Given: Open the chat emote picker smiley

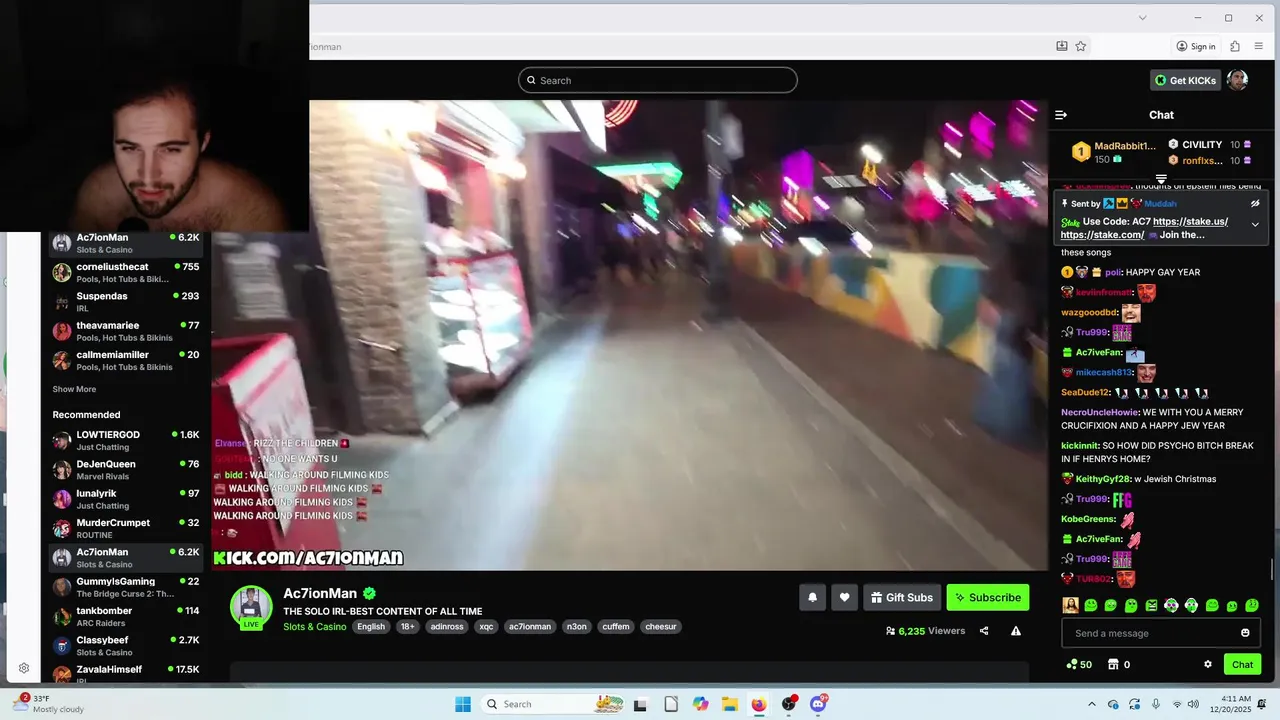Looking at the screenshot, I should click(1245, 633).
